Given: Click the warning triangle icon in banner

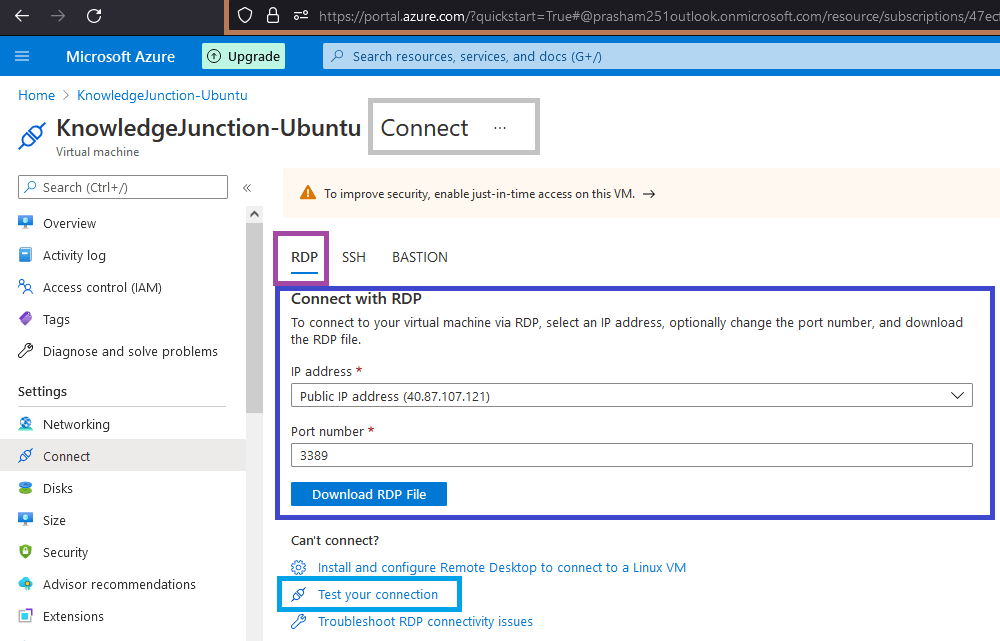Looking at the screenshot, I should (x=308, y=193).
